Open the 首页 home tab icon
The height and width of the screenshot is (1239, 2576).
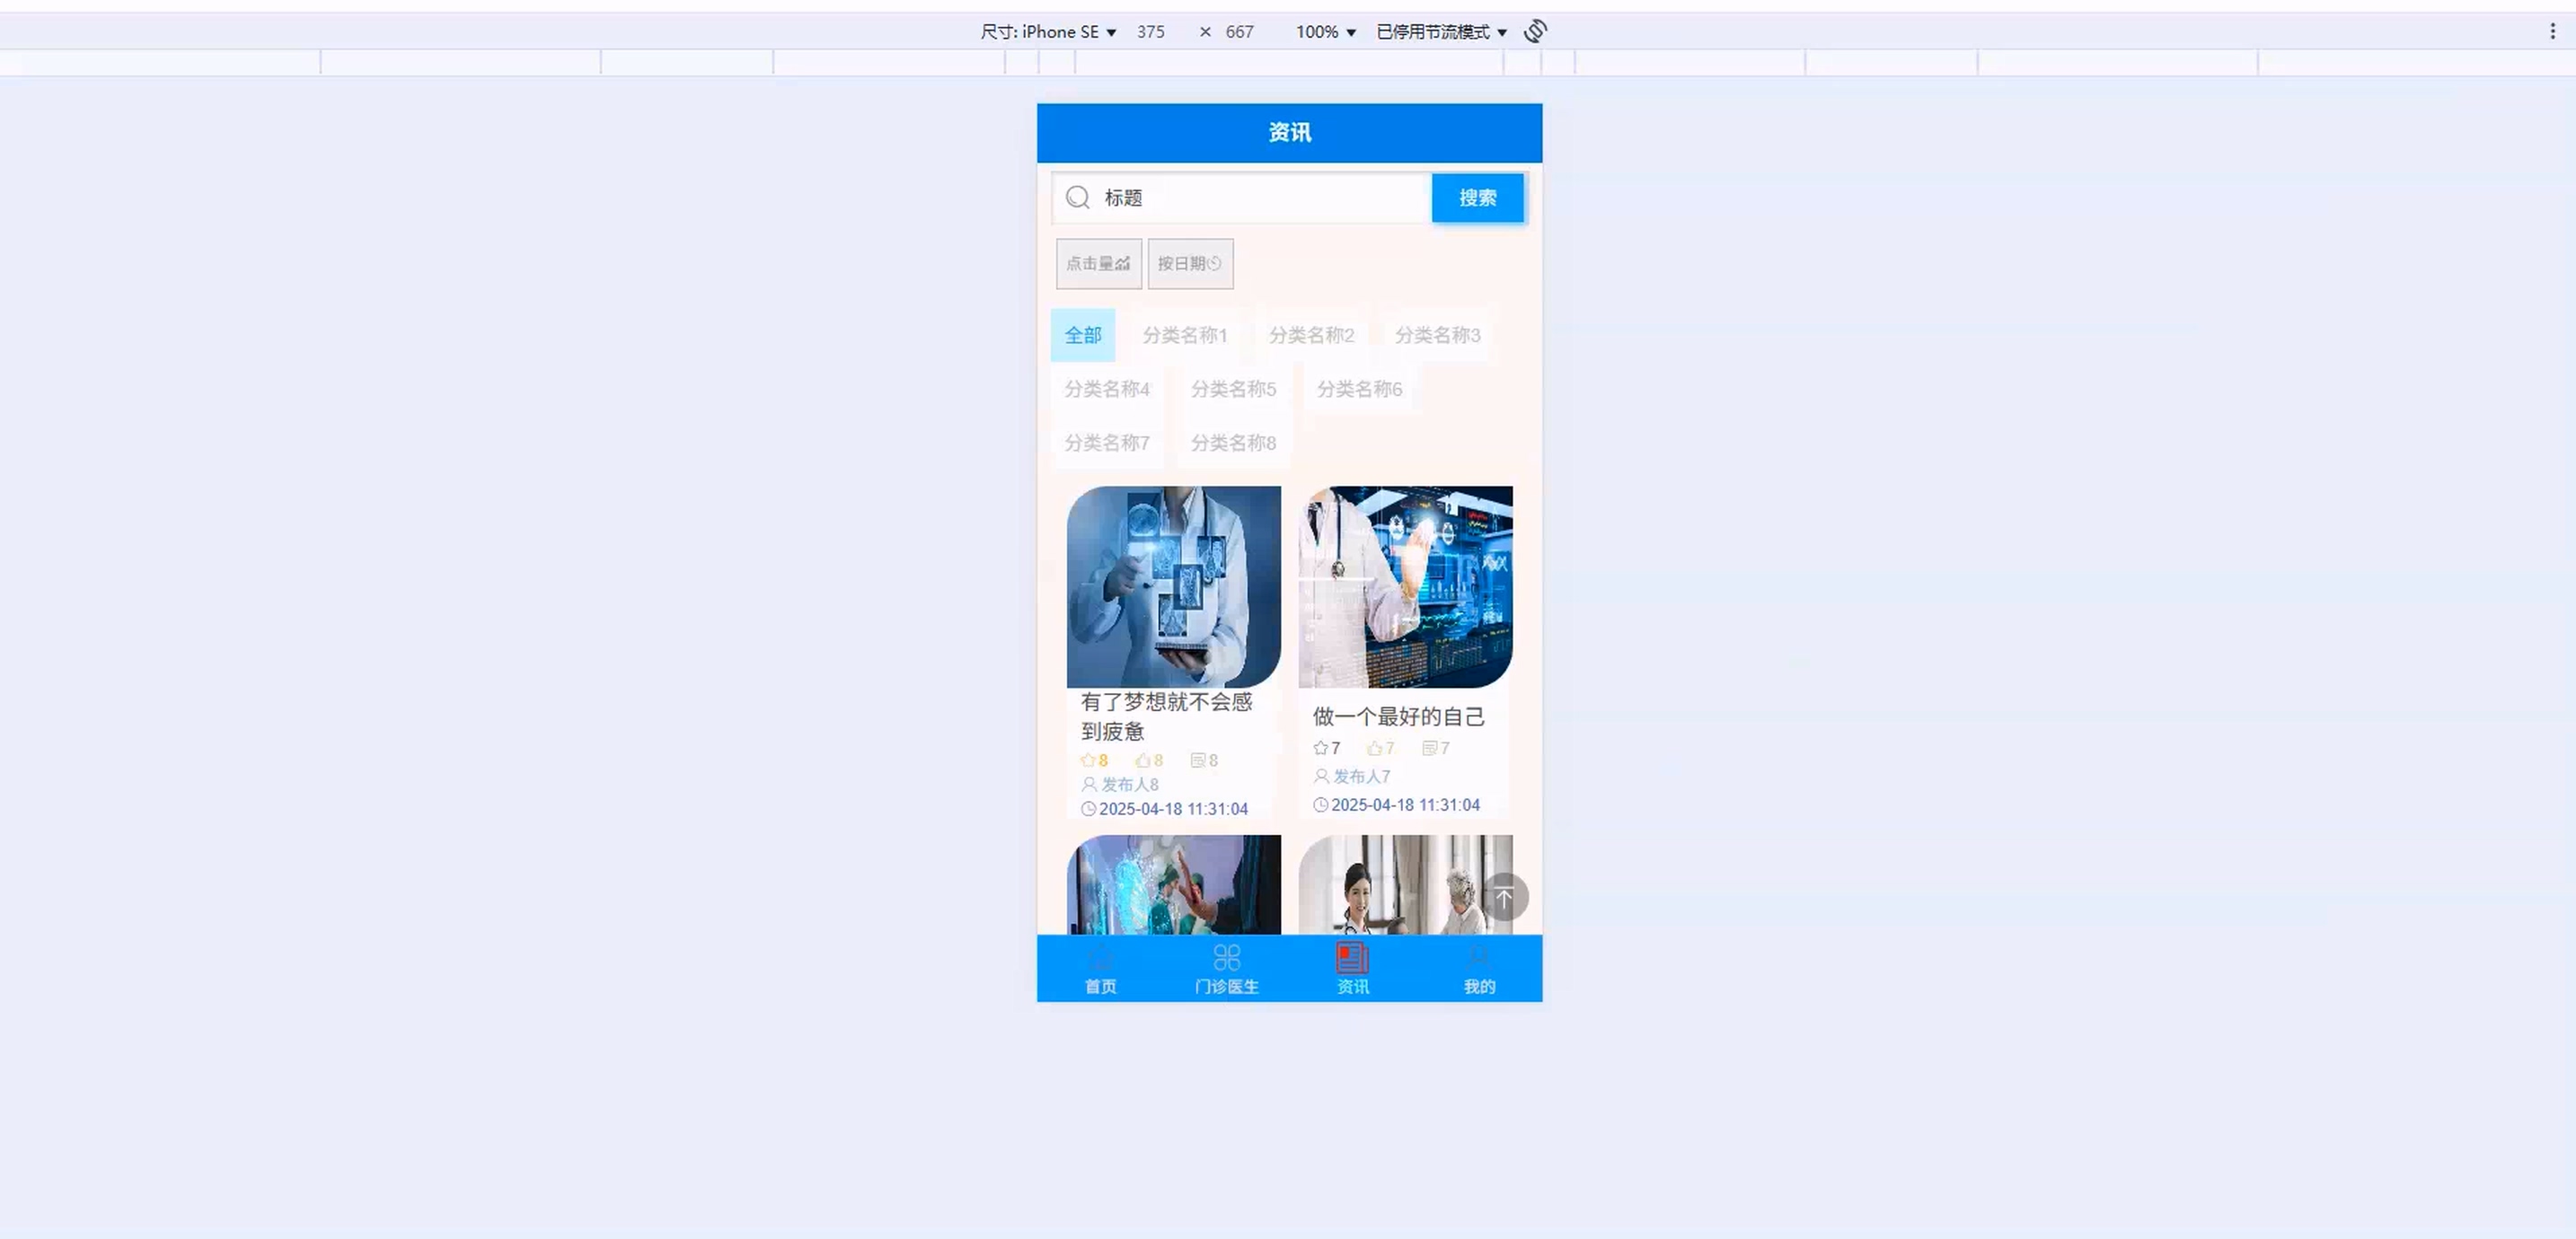(x=1100, y=958)
